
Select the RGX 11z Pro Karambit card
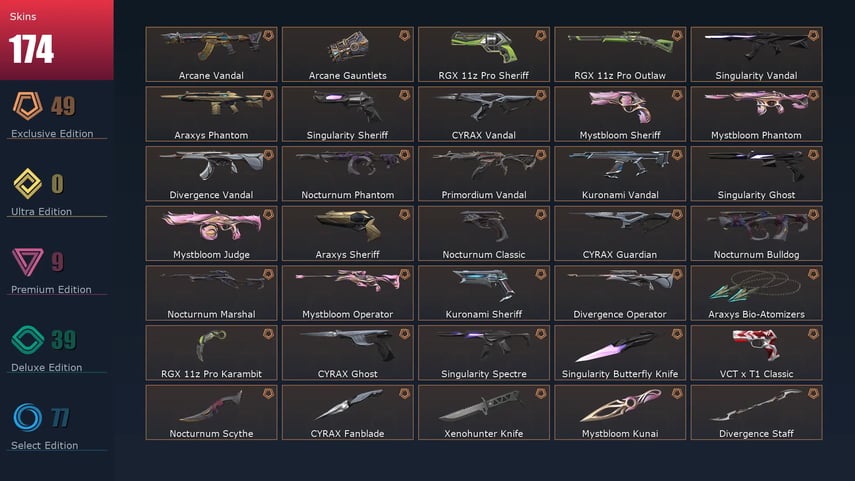[x=212, y=353]
